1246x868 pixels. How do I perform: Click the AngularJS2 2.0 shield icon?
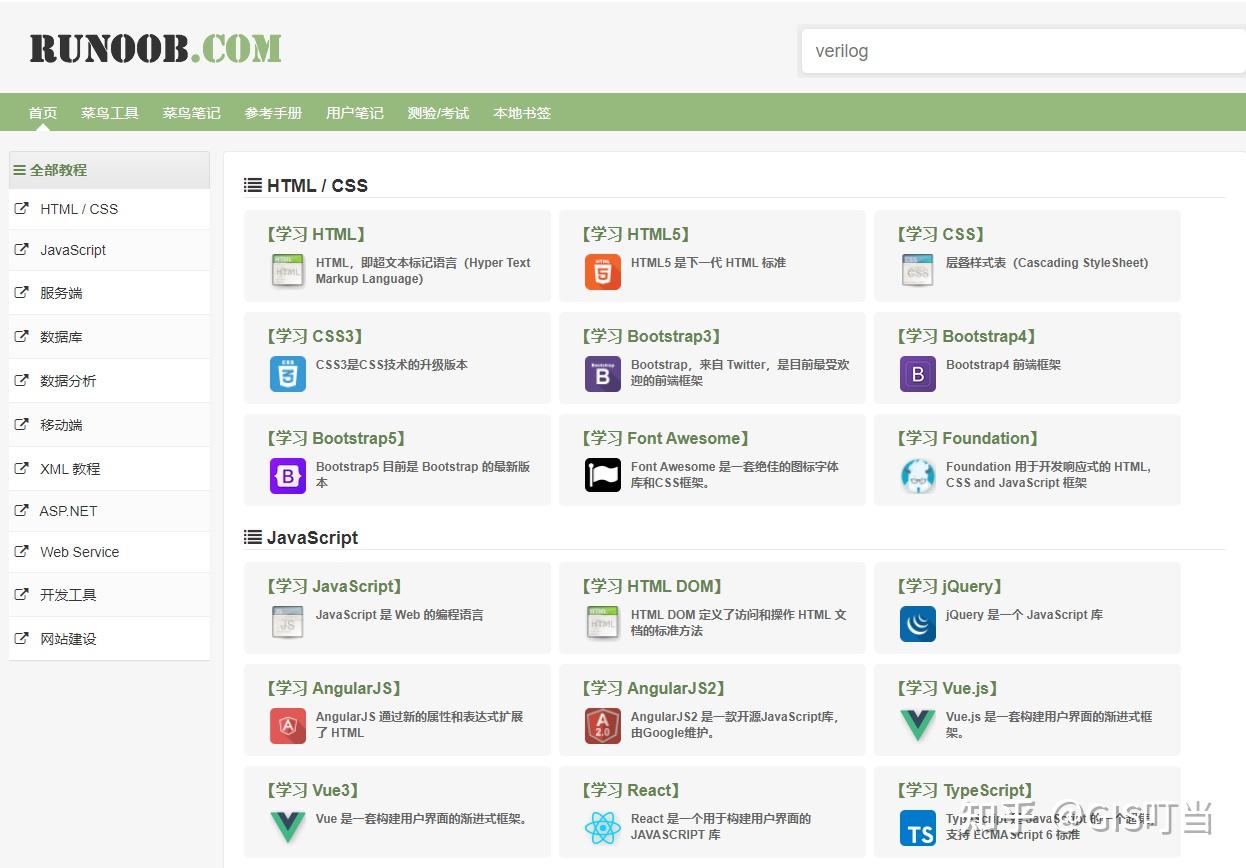click(x=603, y=725)
